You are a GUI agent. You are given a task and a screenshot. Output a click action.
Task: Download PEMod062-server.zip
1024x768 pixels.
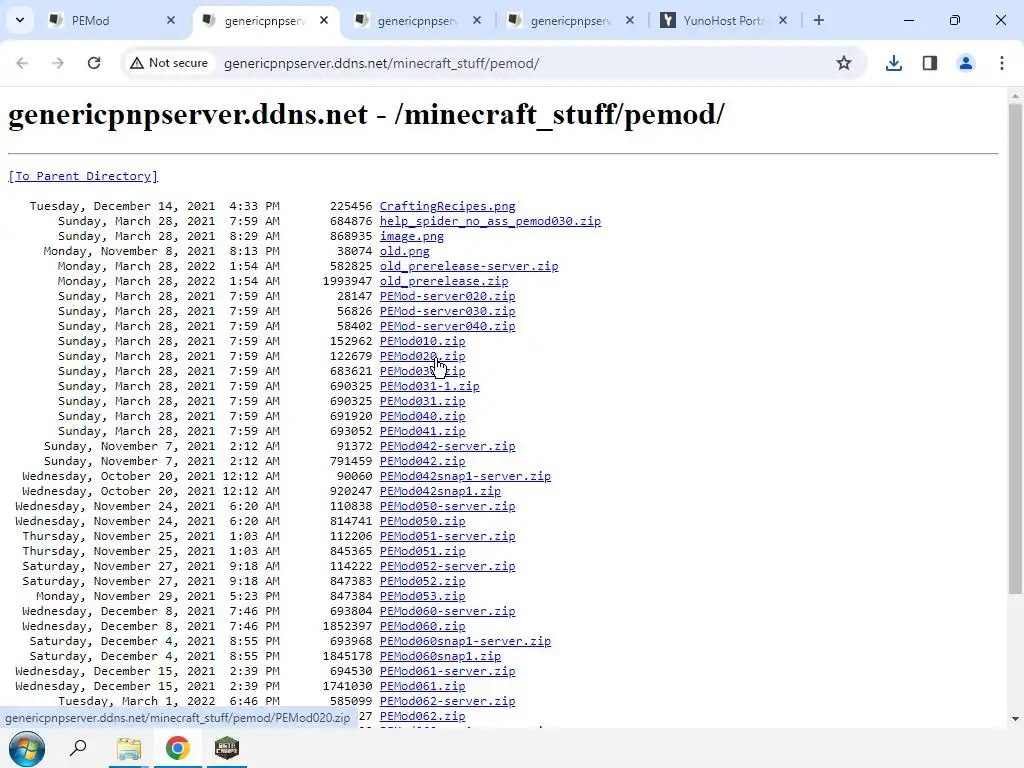pos(447,702)
